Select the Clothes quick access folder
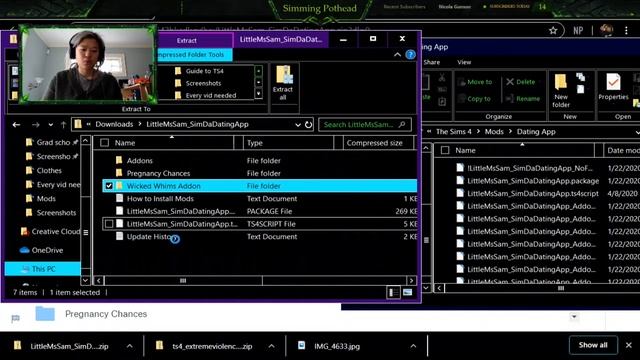 [x=49, y=171]
